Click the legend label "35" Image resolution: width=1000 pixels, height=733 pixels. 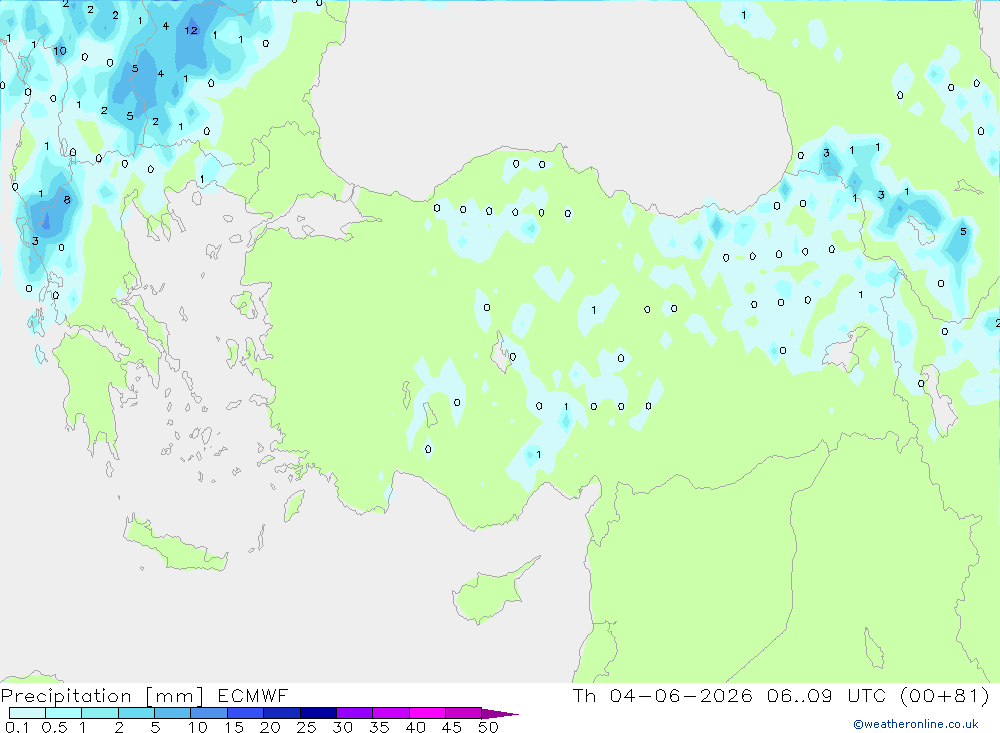pos(379,727)
